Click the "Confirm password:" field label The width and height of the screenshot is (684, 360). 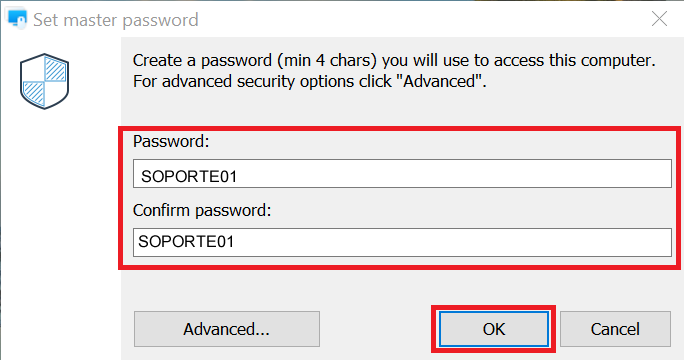(202, 210)
